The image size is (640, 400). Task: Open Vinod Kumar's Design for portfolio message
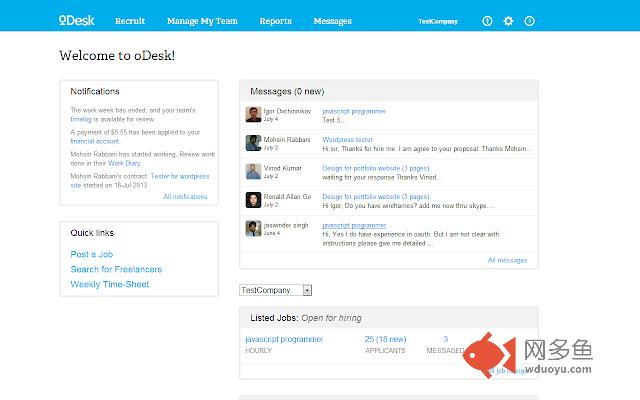[376, 168]
